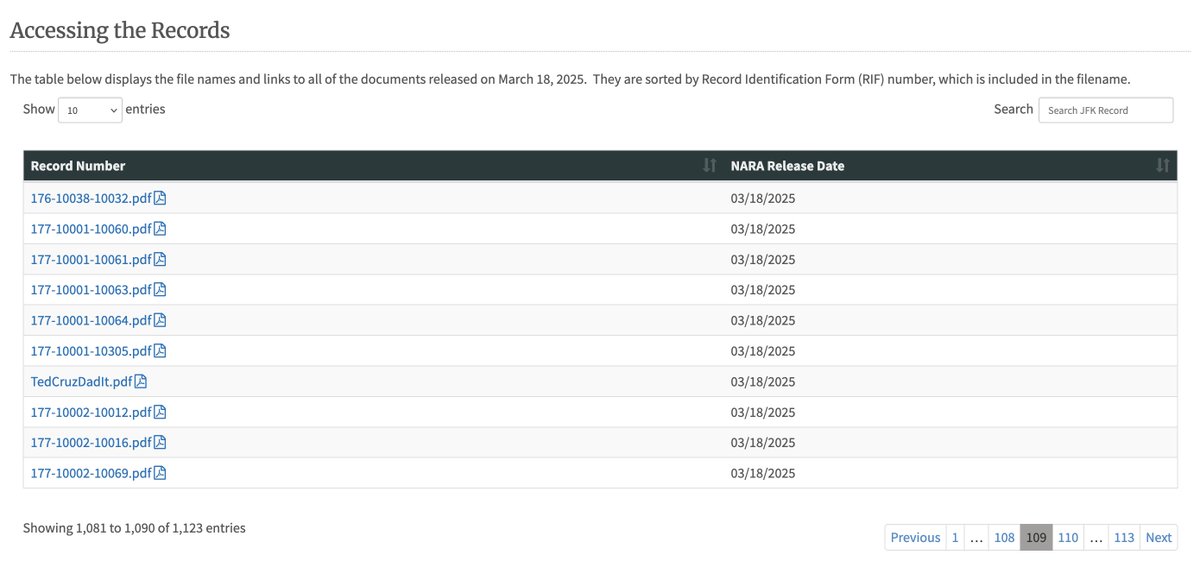Select current page 109 button

point(1036,537)
